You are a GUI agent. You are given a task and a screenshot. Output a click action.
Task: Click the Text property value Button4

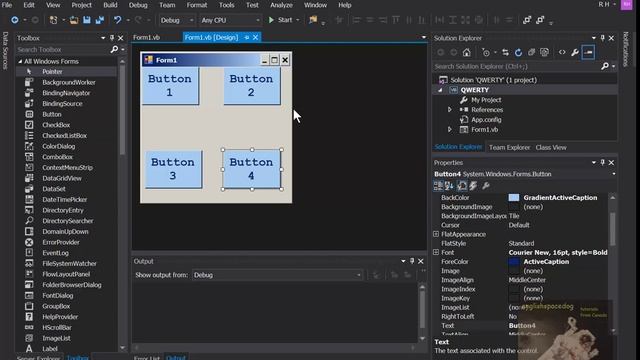[522, 326]
